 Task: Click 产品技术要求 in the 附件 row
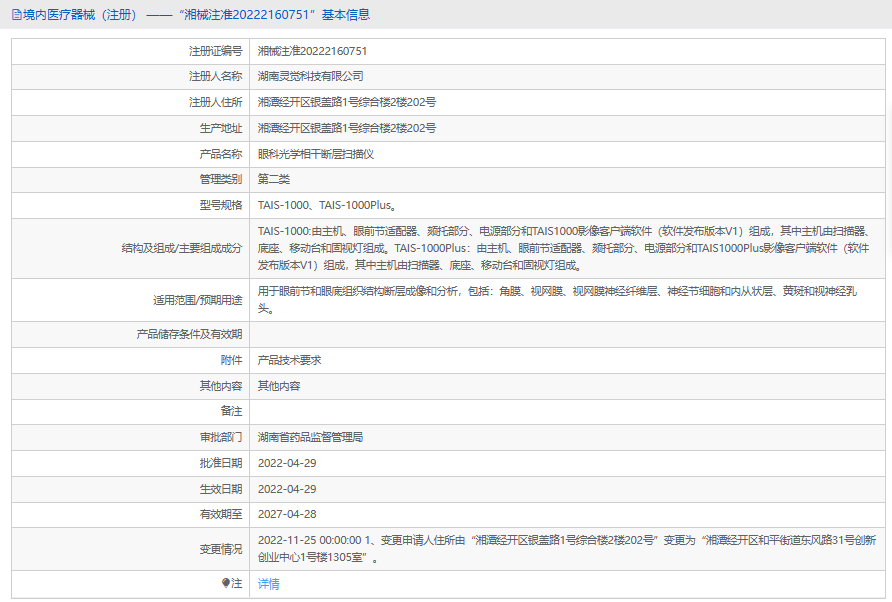pos(289,360)
